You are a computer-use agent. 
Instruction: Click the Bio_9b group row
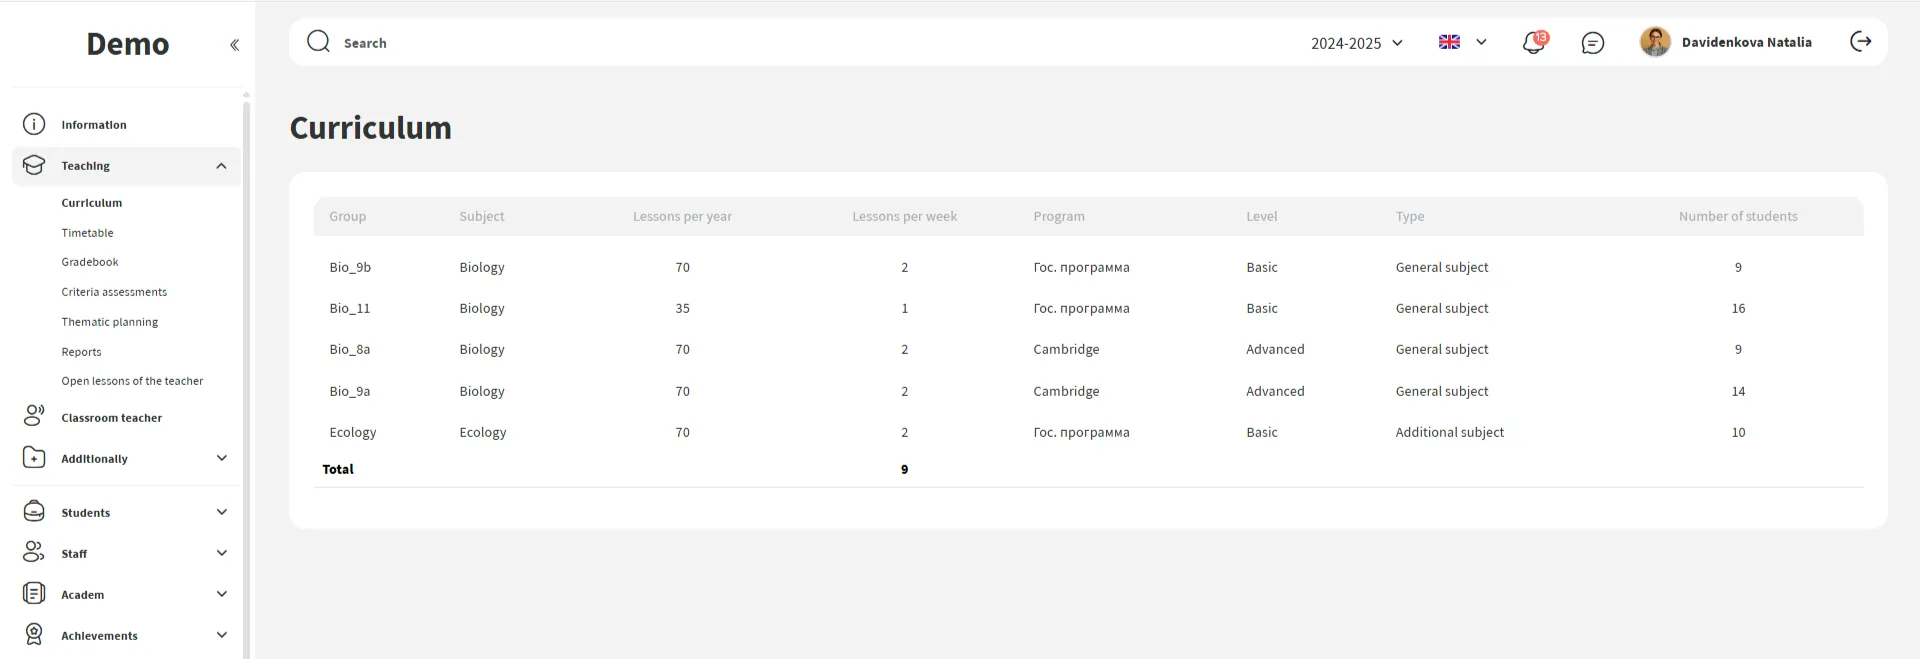pos(350,268)
